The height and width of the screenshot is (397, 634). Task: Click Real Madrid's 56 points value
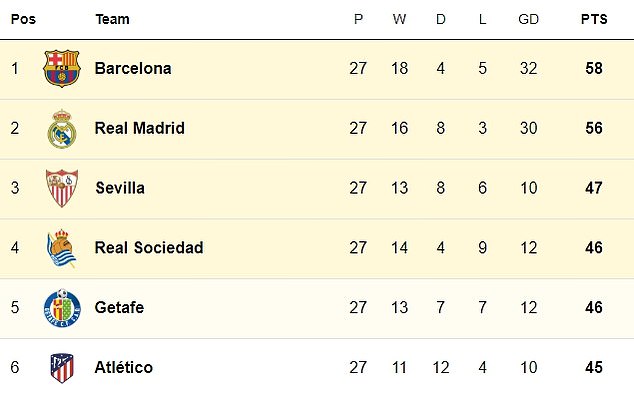pyautogui.click(x=594, y=128)
